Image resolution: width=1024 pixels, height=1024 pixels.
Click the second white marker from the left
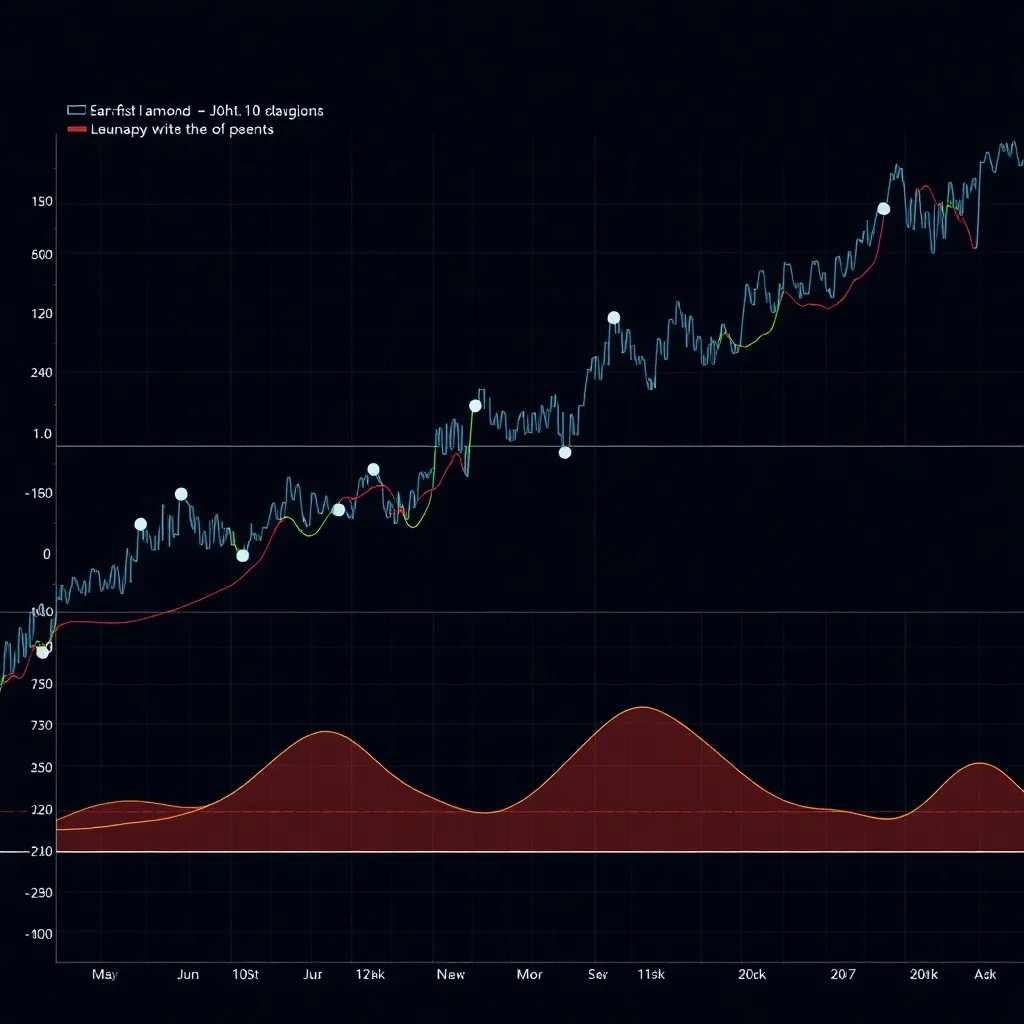click(140, 524)
